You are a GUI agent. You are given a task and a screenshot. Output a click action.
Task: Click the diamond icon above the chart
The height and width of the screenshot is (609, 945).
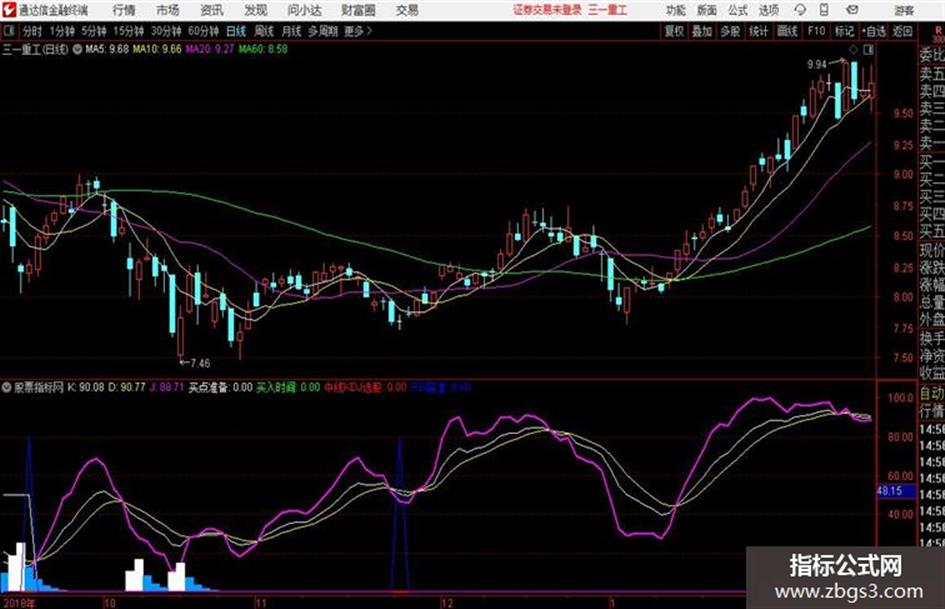coord(853,49)
